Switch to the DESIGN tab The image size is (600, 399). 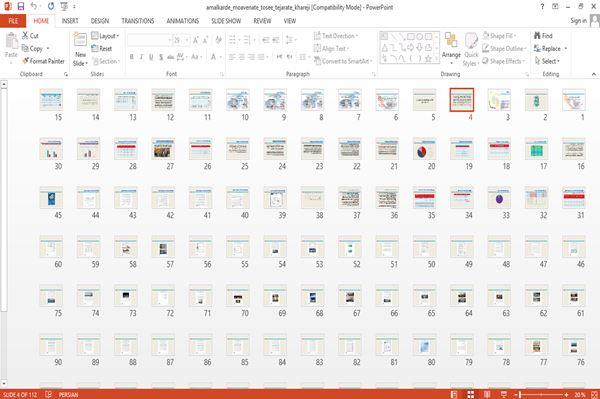click(100, 21)
